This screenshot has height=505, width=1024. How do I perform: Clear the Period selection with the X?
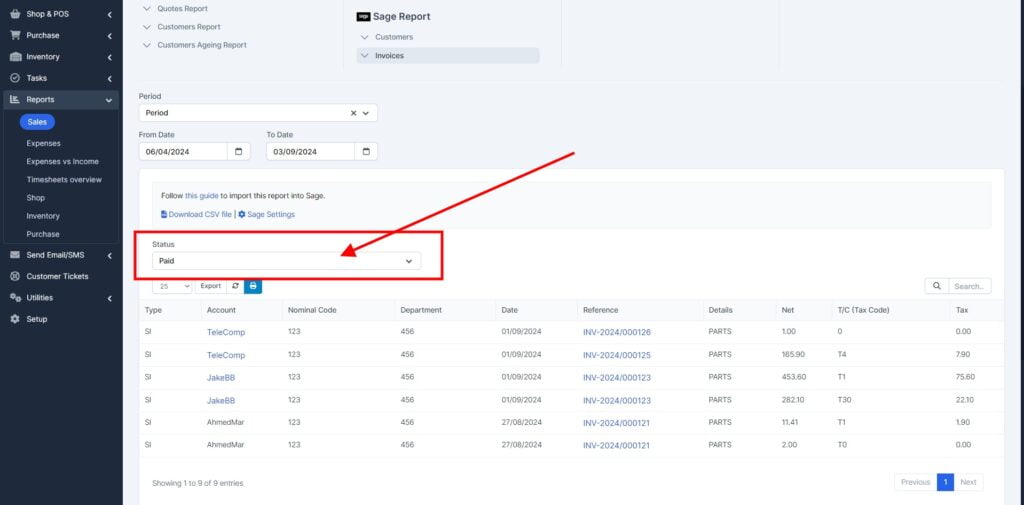(353, 113)
